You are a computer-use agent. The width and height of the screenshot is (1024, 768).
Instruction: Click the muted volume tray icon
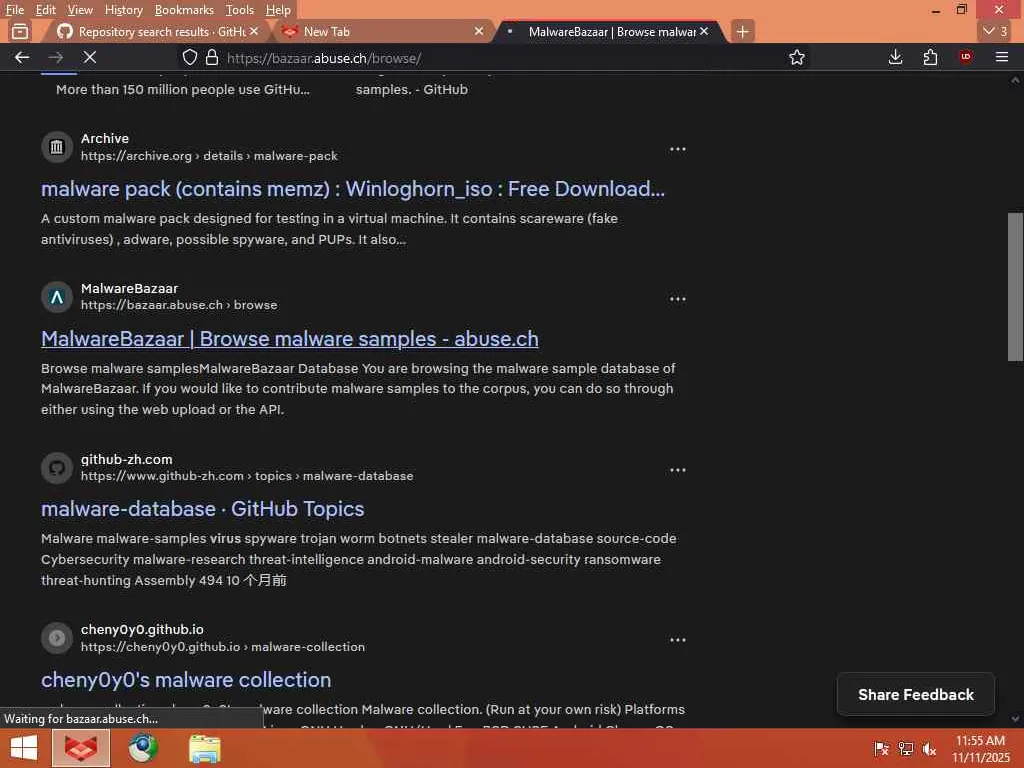[x=929, y=748]
